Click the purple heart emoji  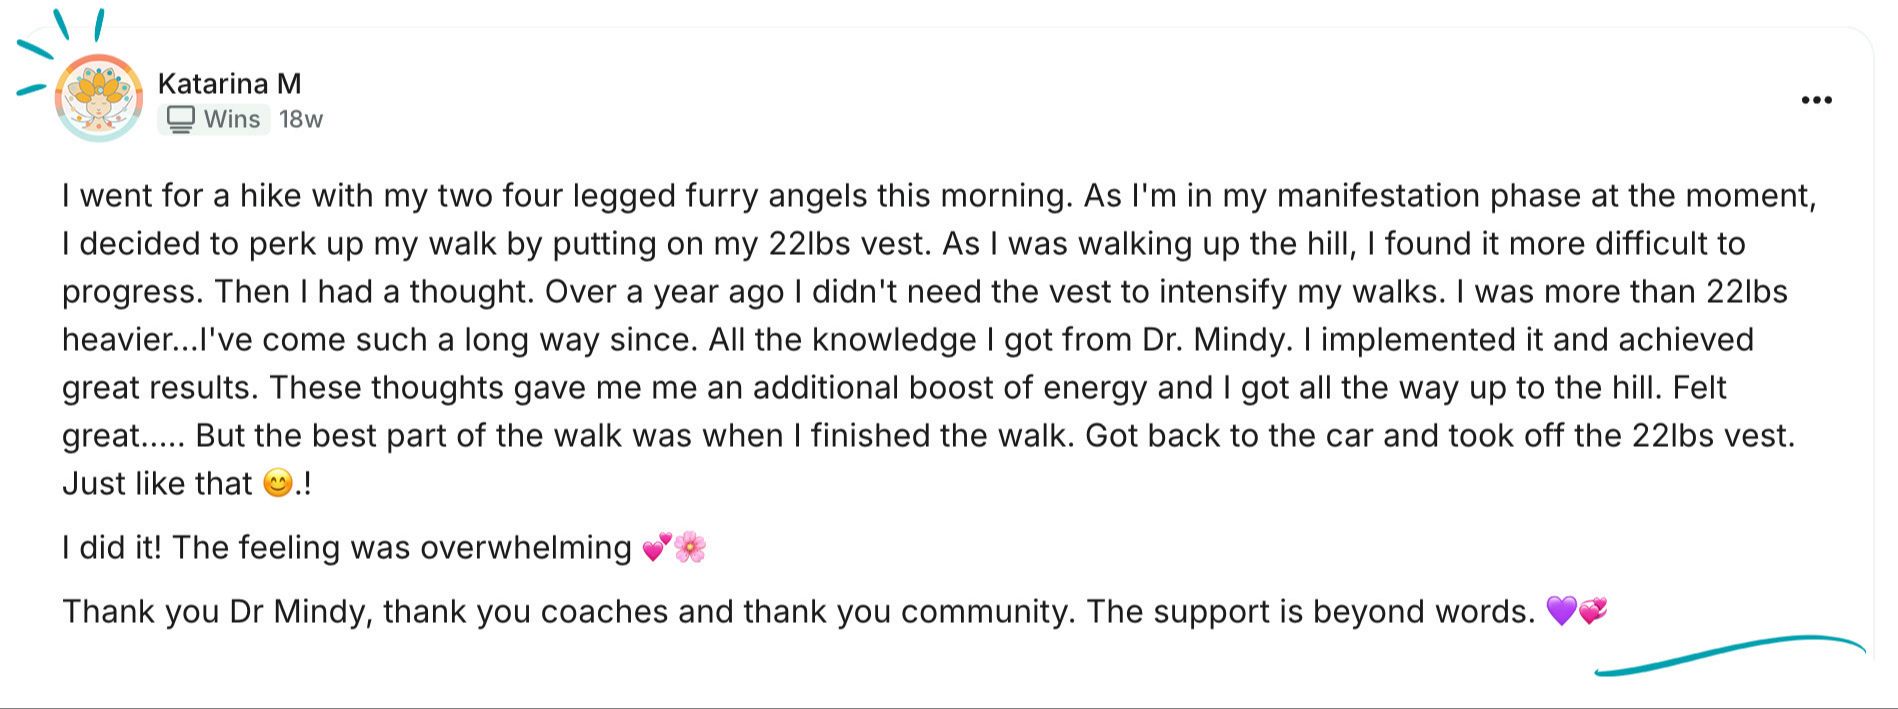1561,611
